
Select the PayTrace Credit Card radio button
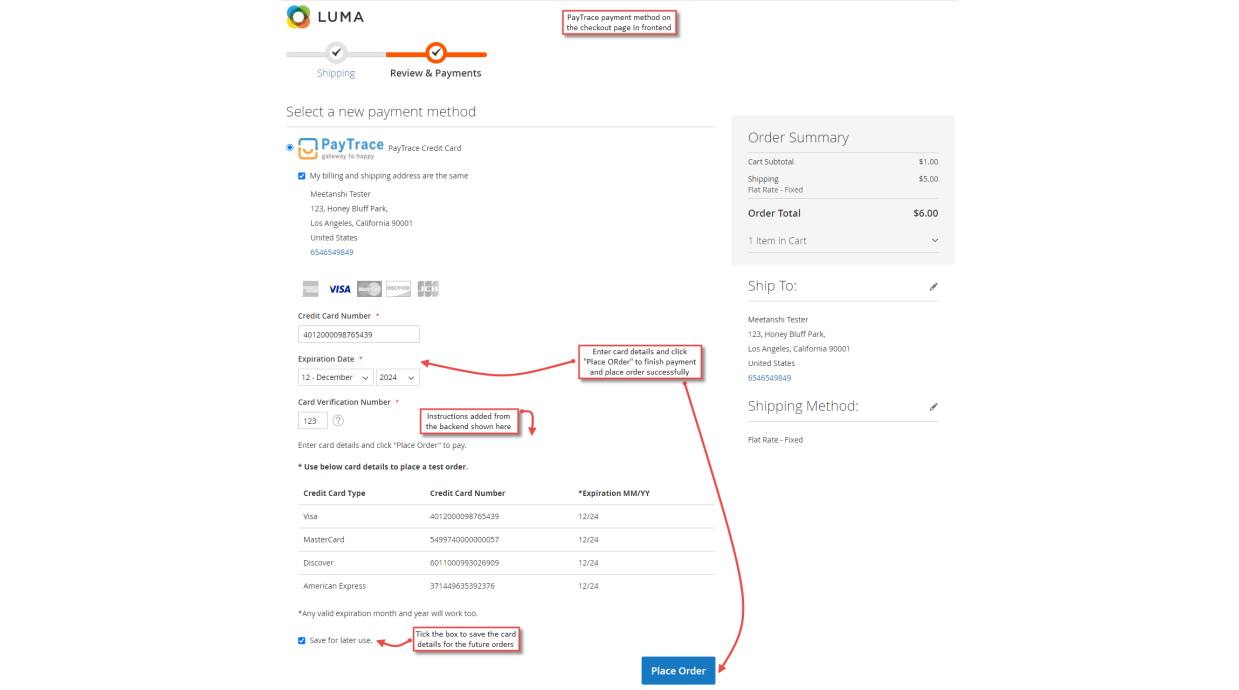[x=290, y=148]
